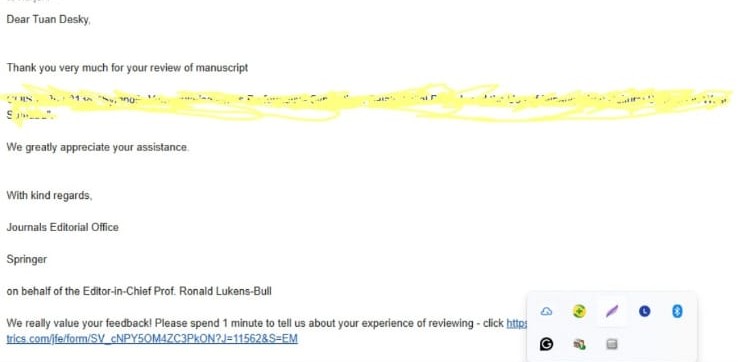The width and height of the screenshot is (738, 362).
Task: Click the gray rectangular device tray icon
Action: coord(612,344)
